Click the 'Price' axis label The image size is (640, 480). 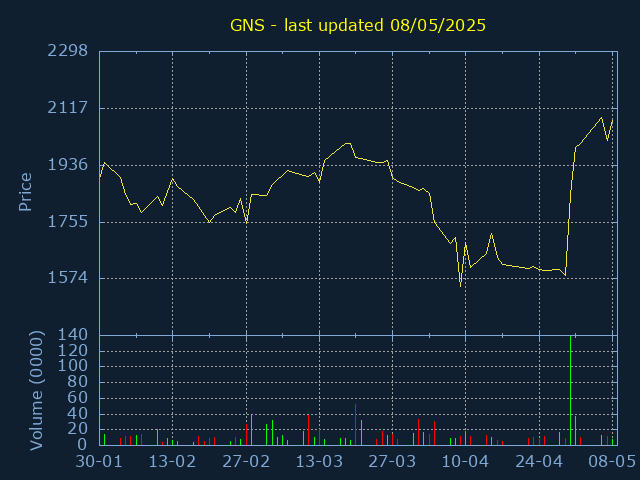tap(25, 192)
